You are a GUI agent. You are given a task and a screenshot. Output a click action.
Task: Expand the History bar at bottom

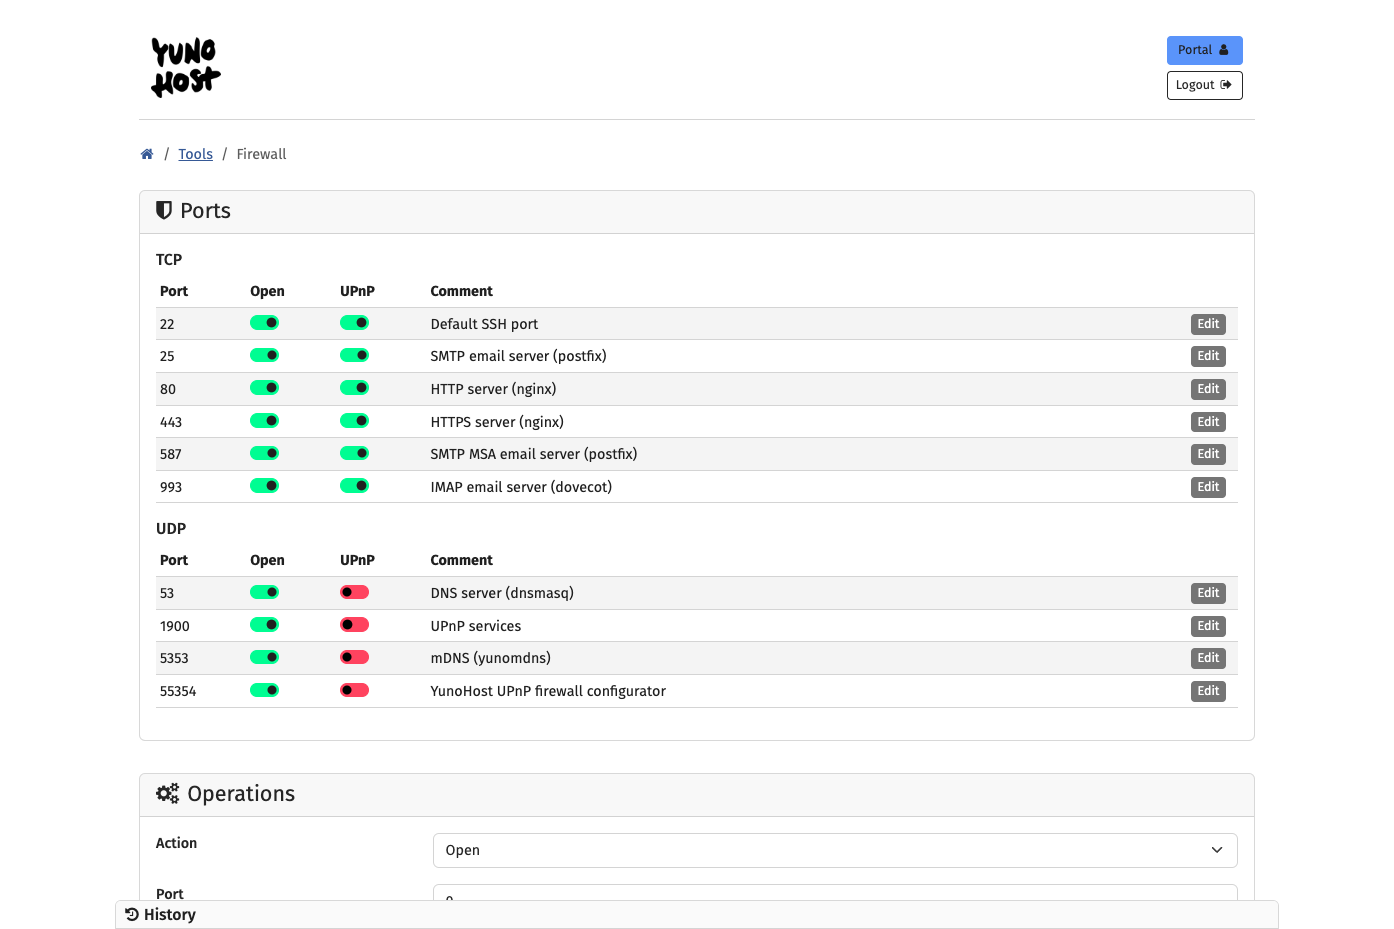(x=697, y=914)
